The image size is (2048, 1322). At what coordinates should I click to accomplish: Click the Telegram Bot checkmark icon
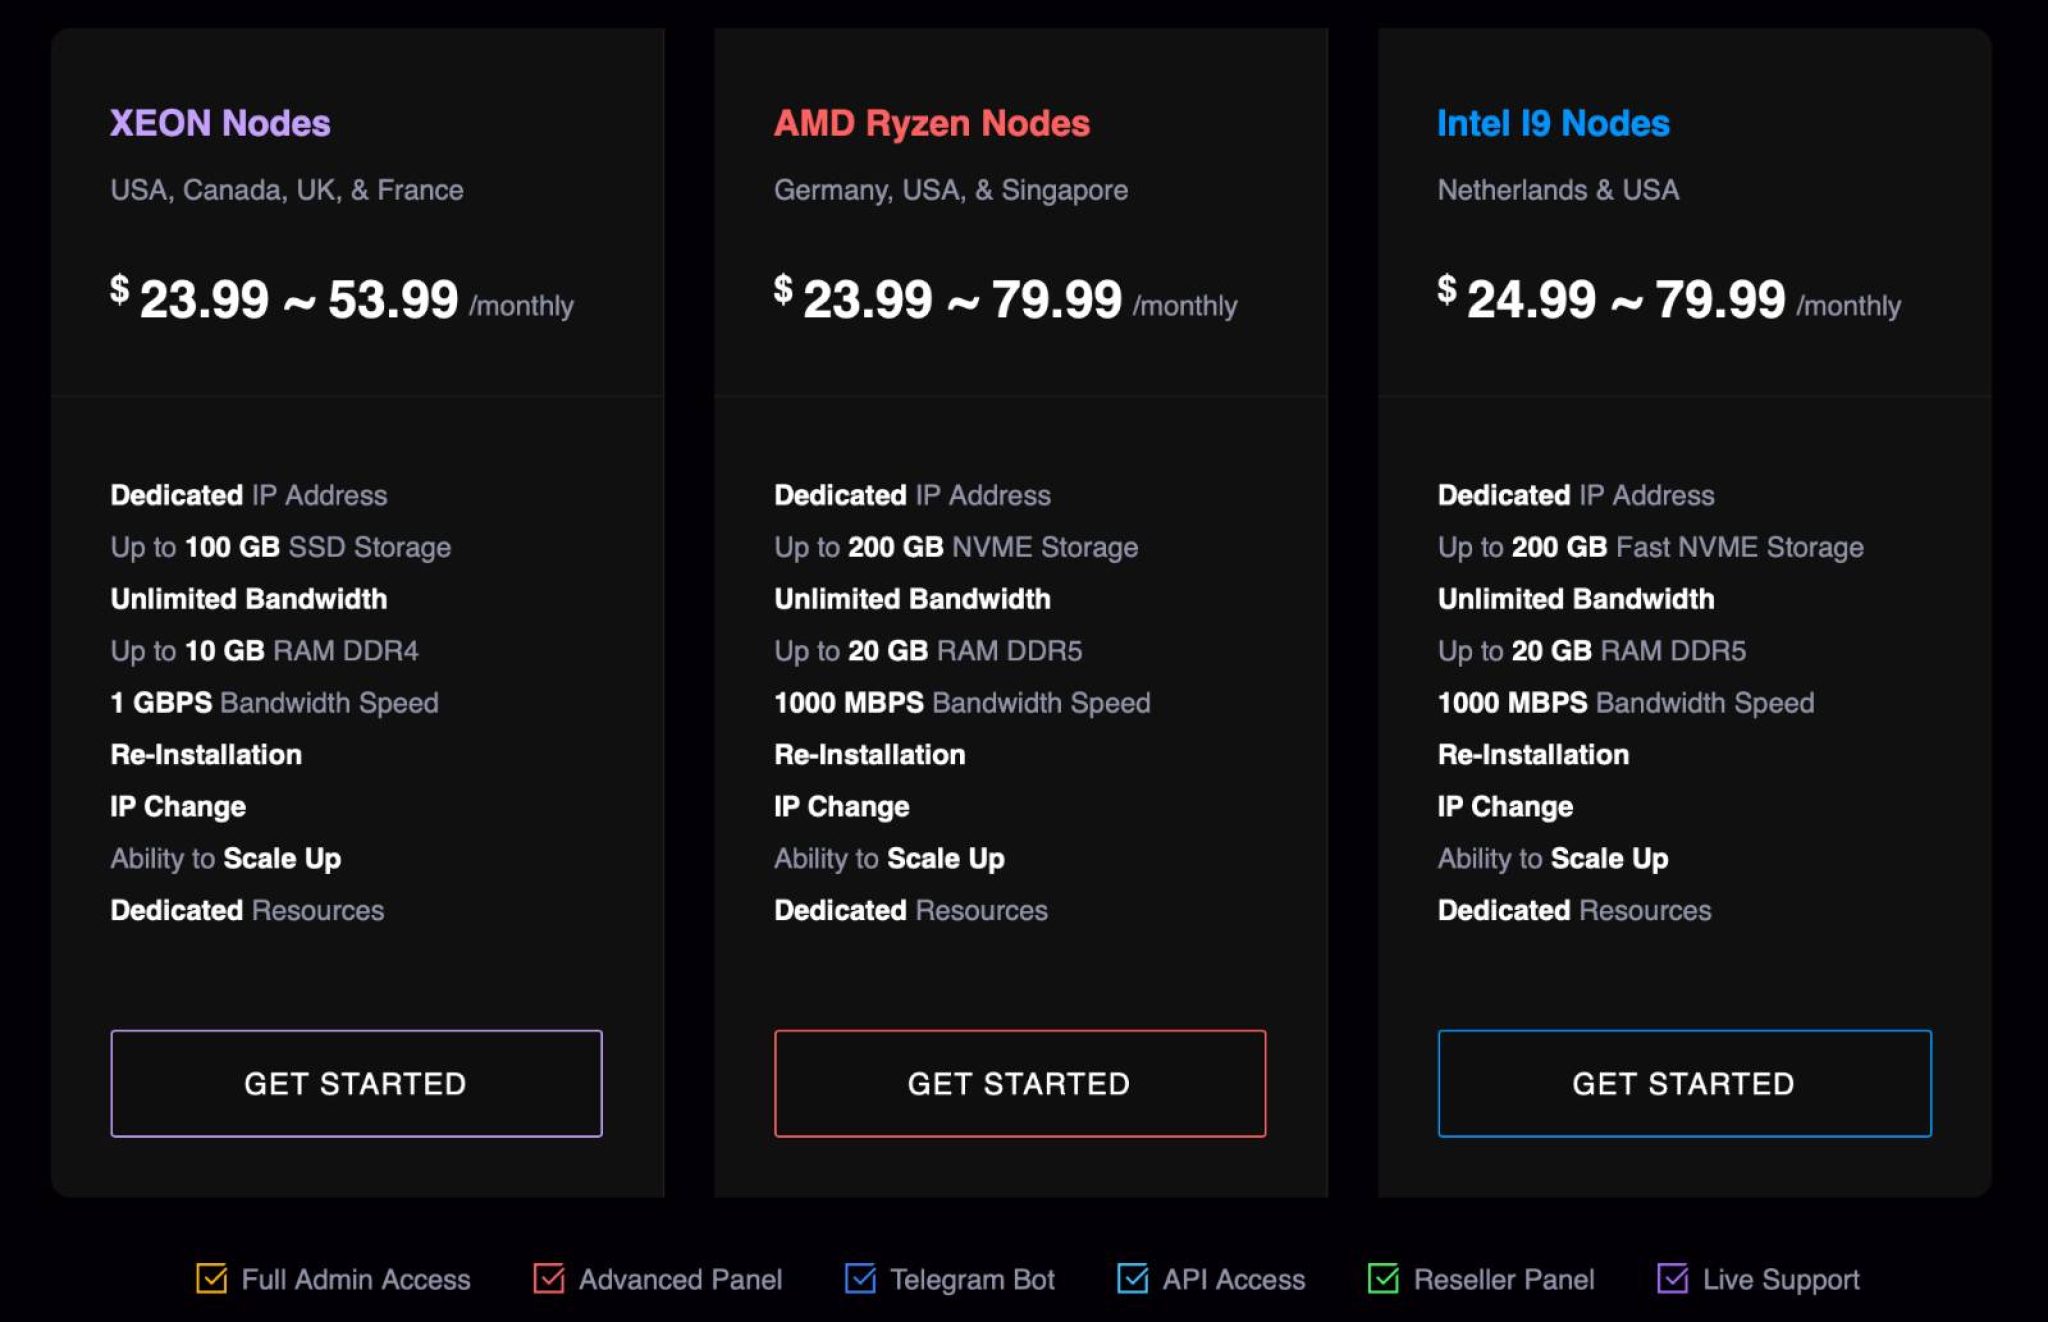coord(860,1278)
